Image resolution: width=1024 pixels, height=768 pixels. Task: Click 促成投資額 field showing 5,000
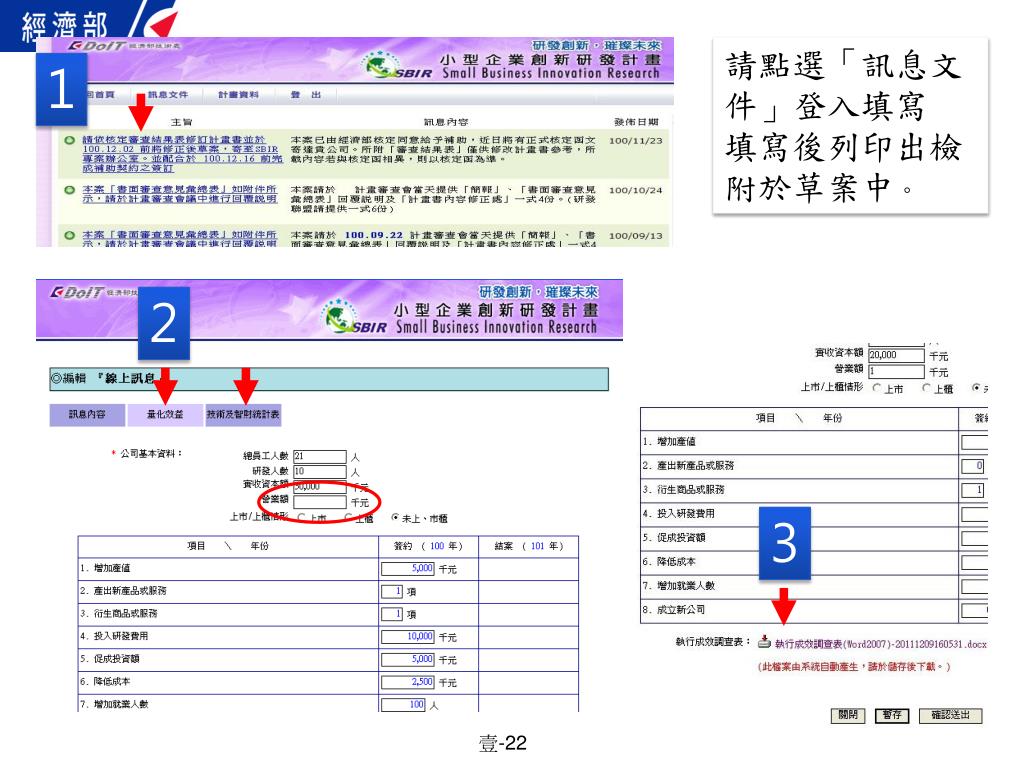(x=408, y=660)
